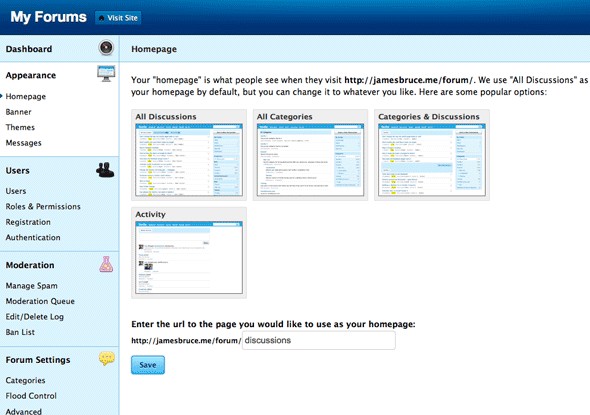590x415 pixels.
Task: Open Manage Spam page
Action: 32,286
